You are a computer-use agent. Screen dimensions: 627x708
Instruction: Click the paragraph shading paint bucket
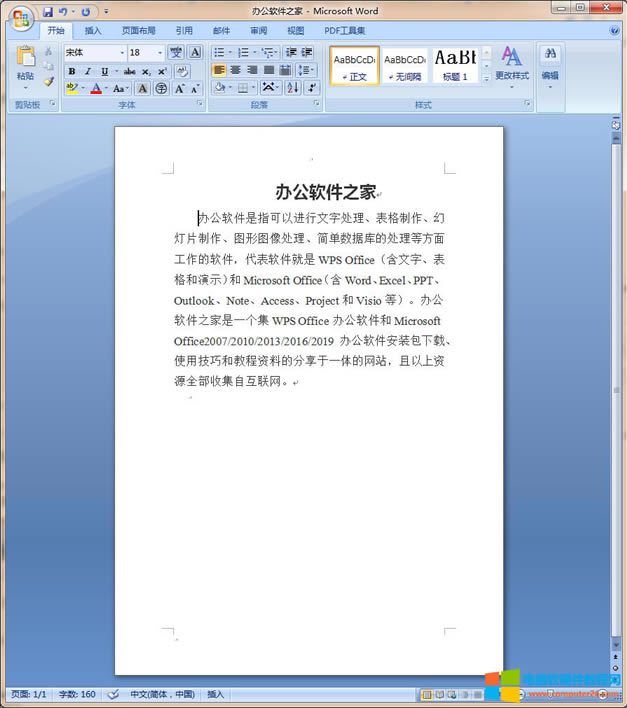220,88
